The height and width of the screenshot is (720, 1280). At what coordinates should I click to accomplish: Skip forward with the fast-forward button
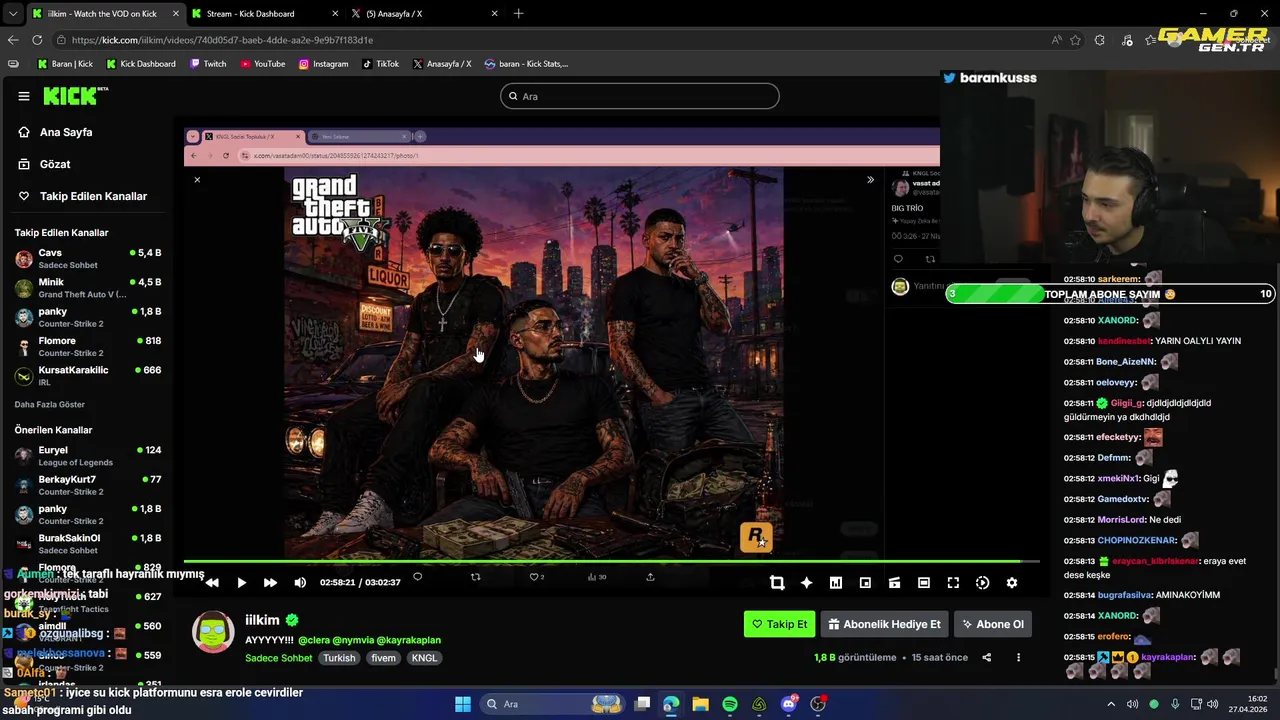[270, 582]
